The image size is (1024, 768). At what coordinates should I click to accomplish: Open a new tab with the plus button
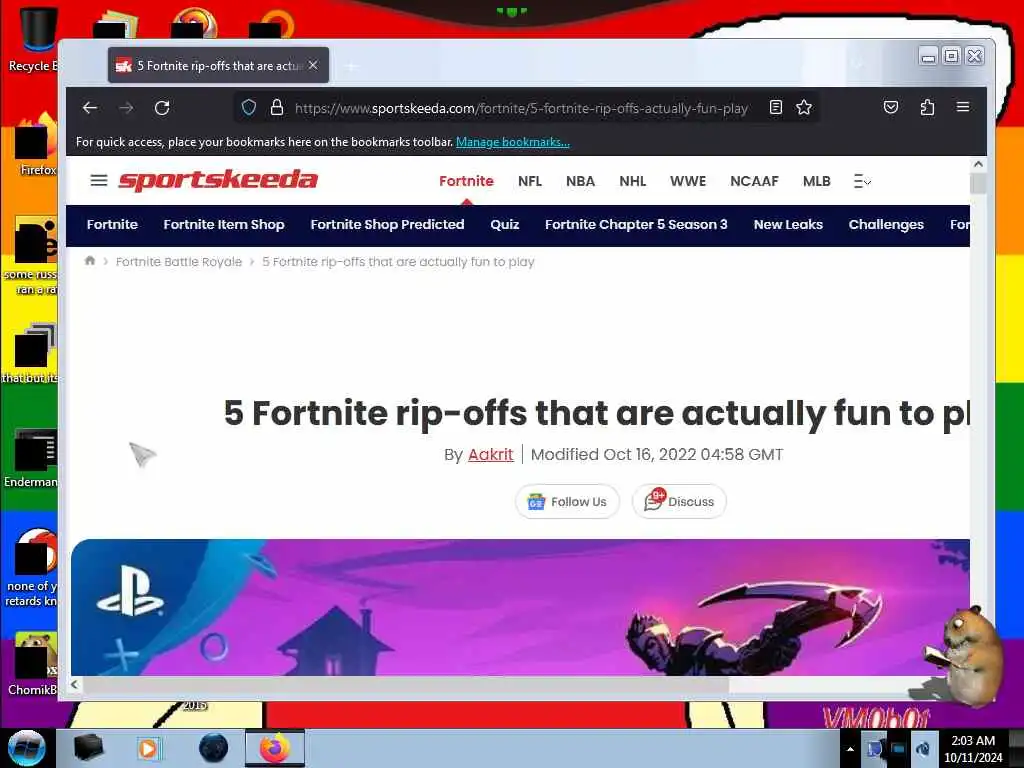(x=351, y=66)
